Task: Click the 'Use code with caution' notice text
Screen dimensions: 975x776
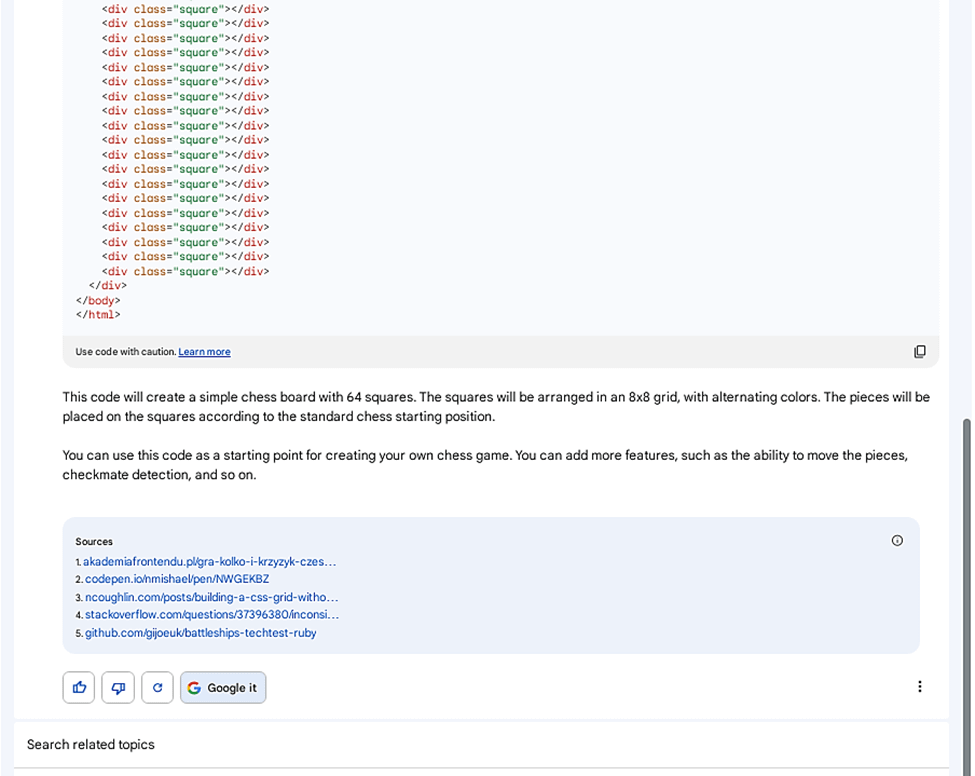Action: 125,352
